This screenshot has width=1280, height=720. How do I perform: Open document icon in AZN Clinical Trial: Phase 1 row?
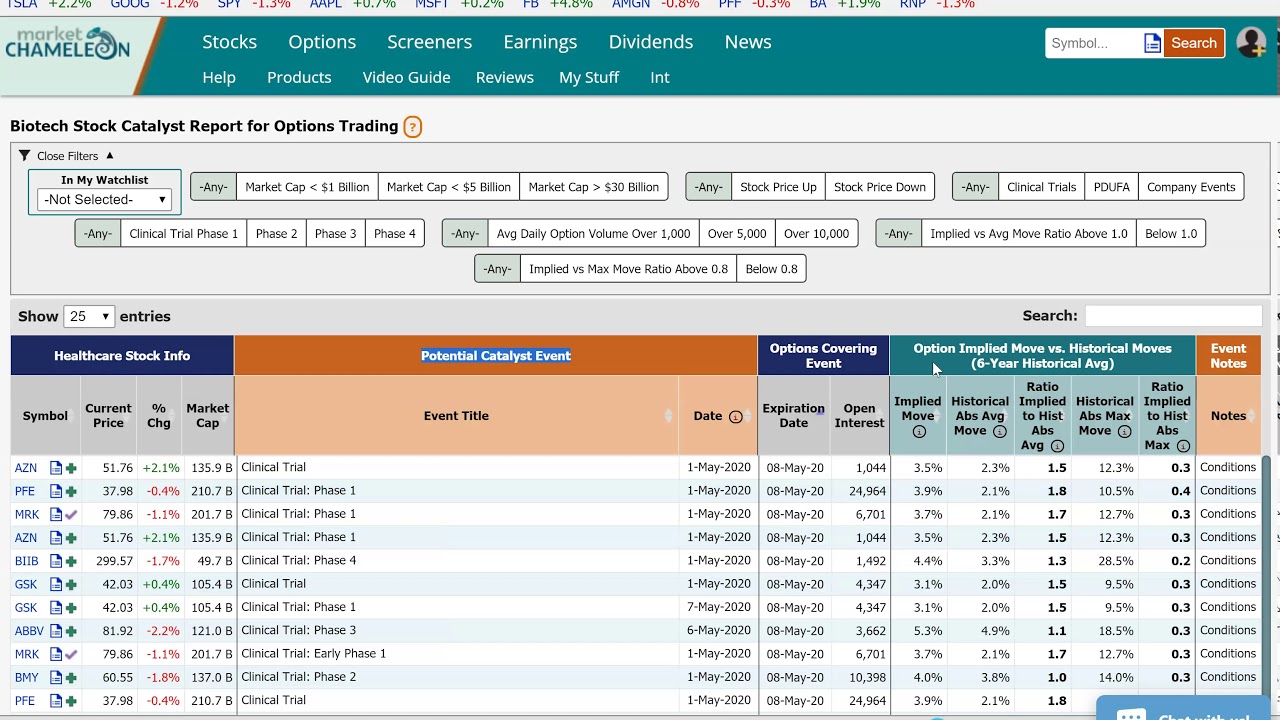56,538
